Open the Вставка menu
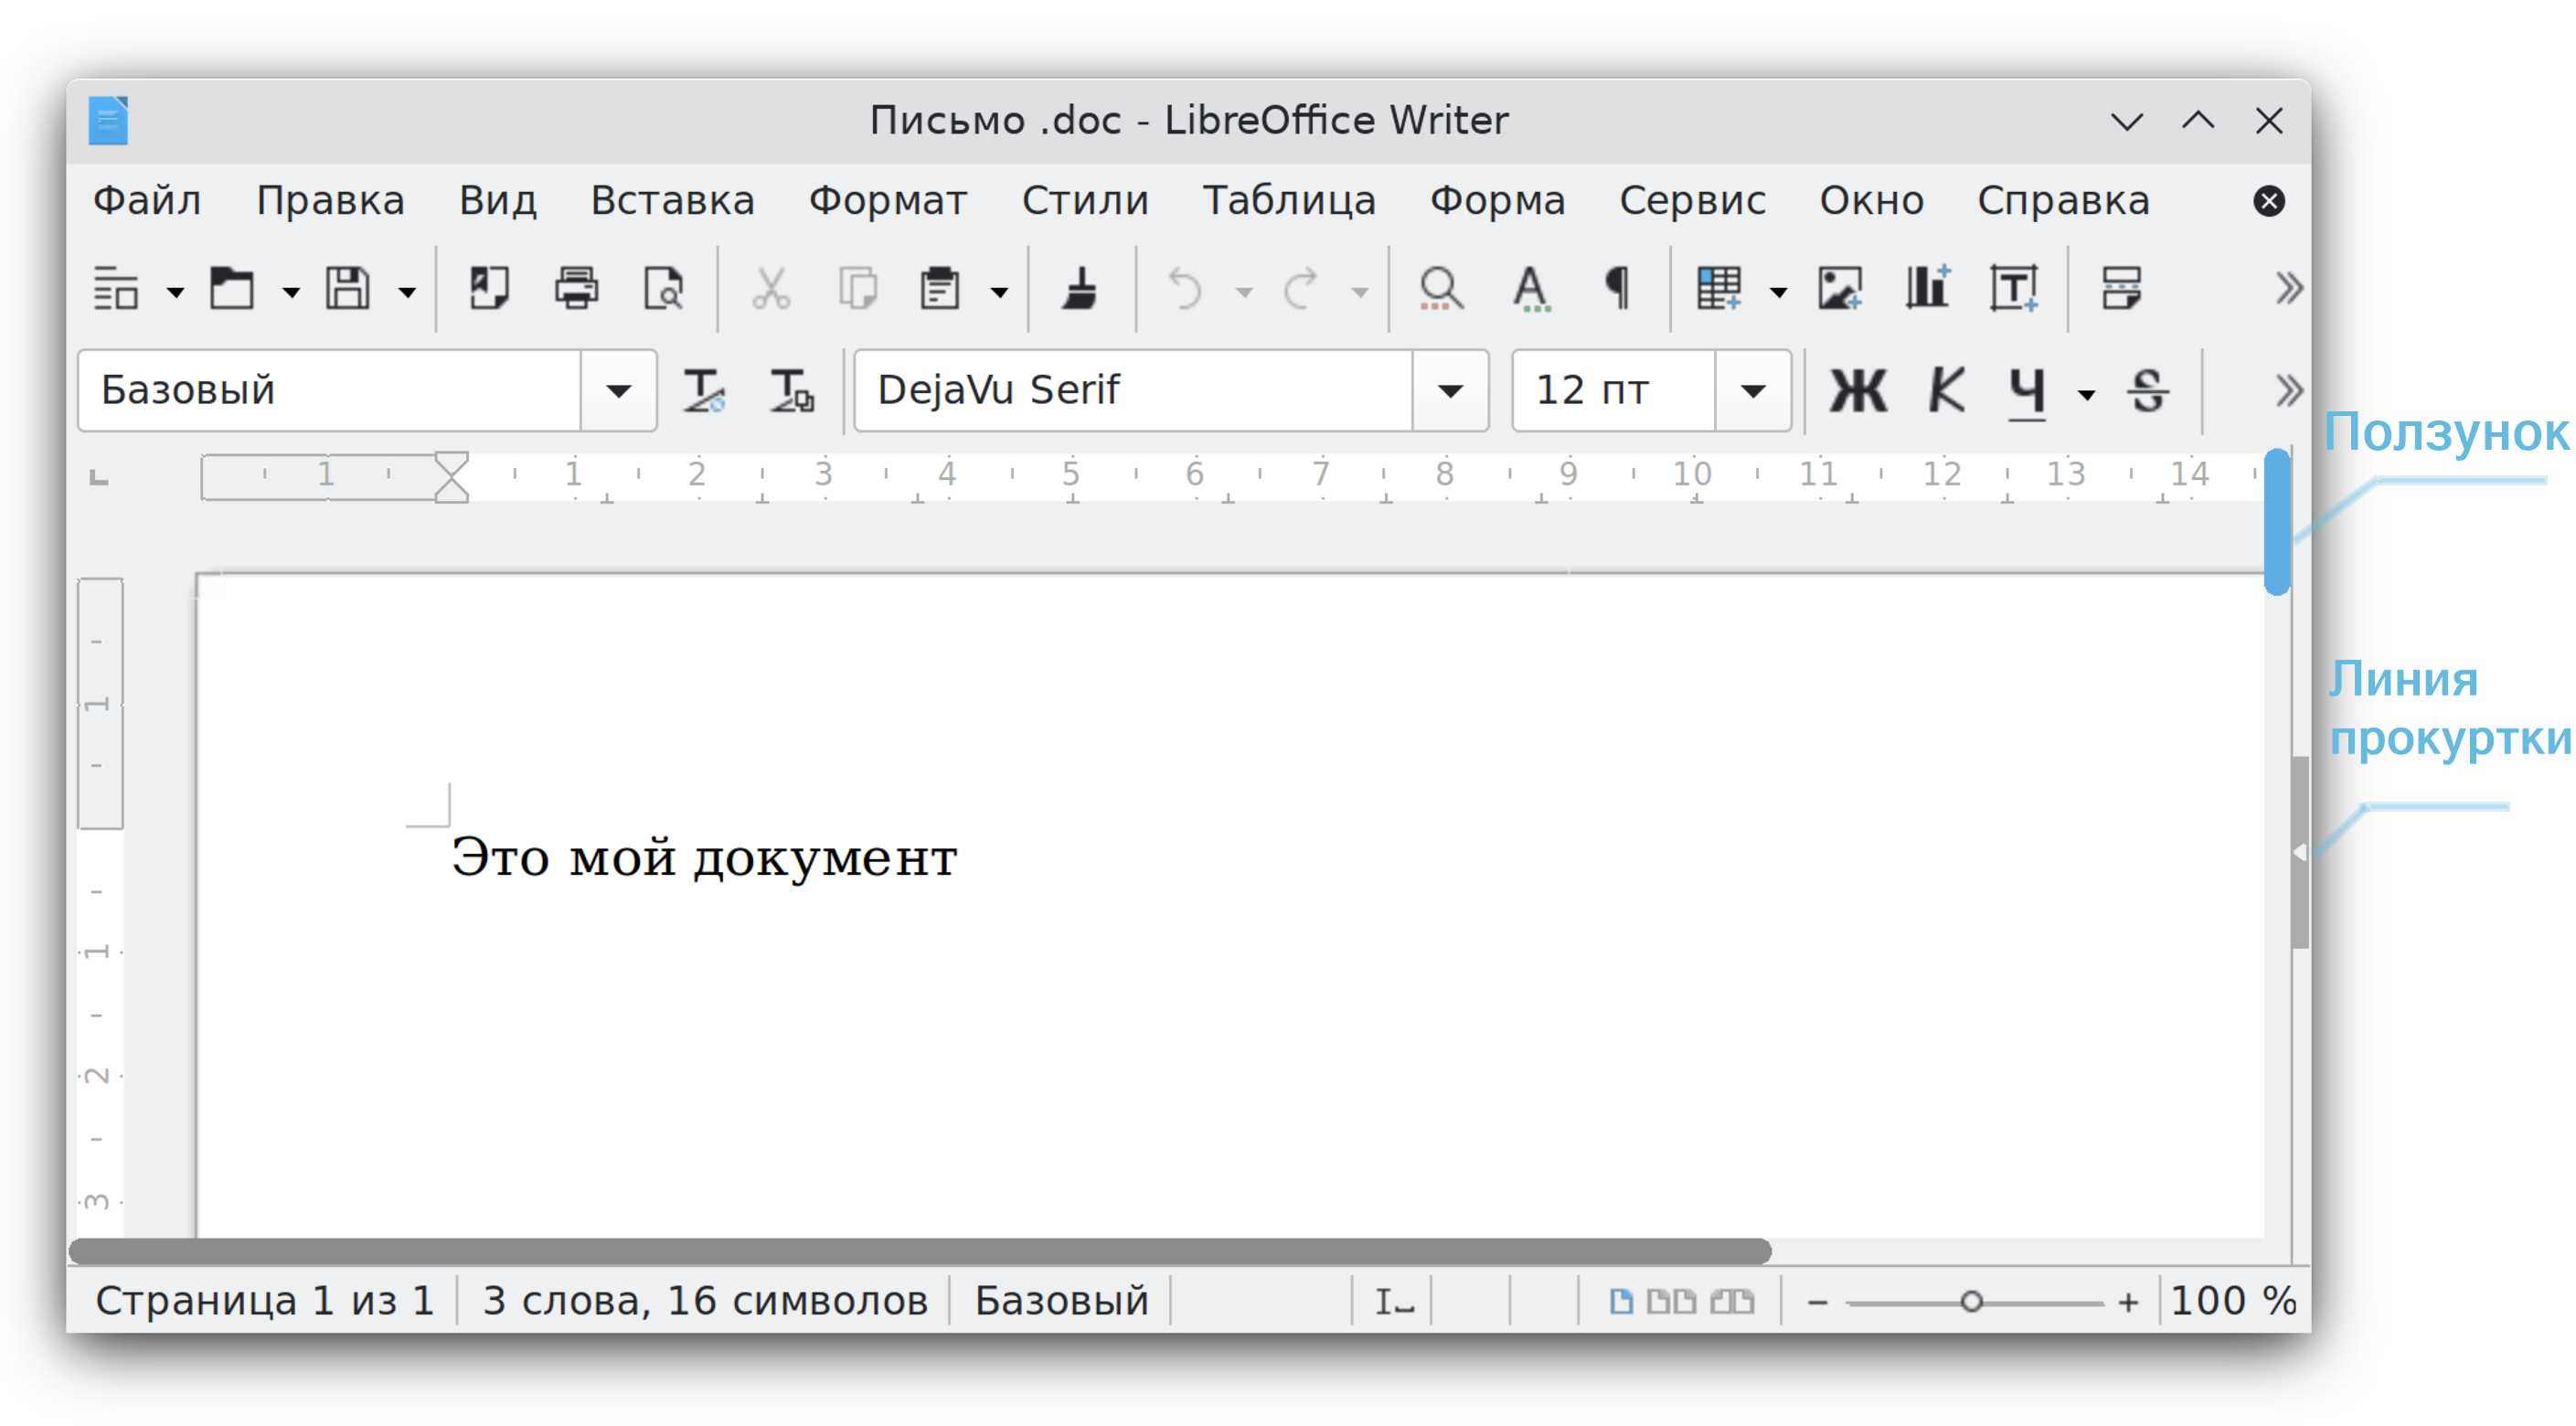 pyautogui.click(x=672, y=201)
